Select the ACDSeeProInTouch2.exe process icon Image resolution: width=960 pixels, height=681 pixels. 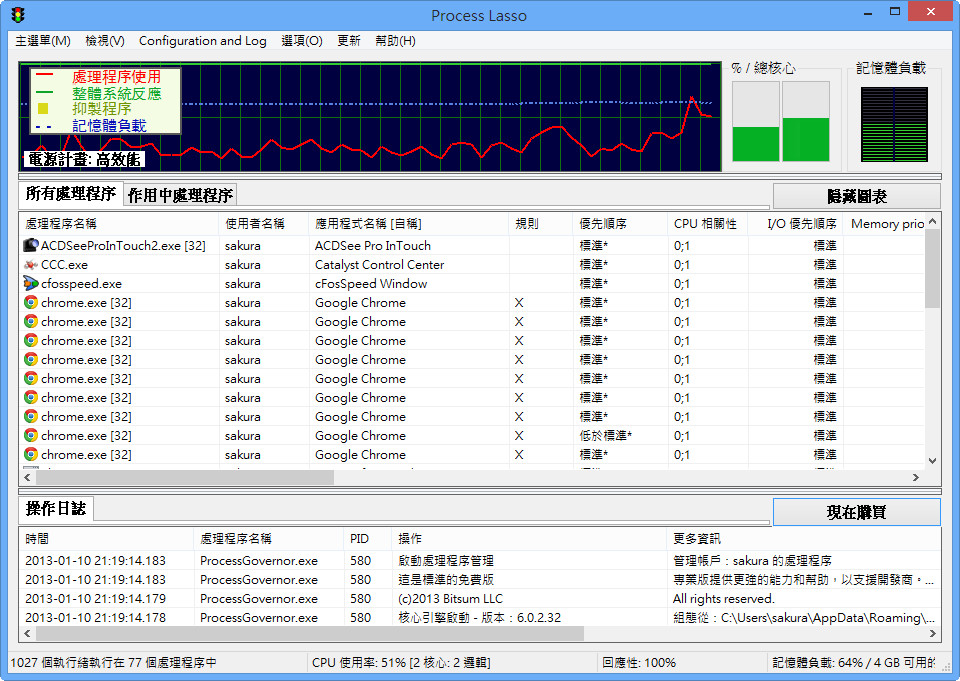(31, 246)
